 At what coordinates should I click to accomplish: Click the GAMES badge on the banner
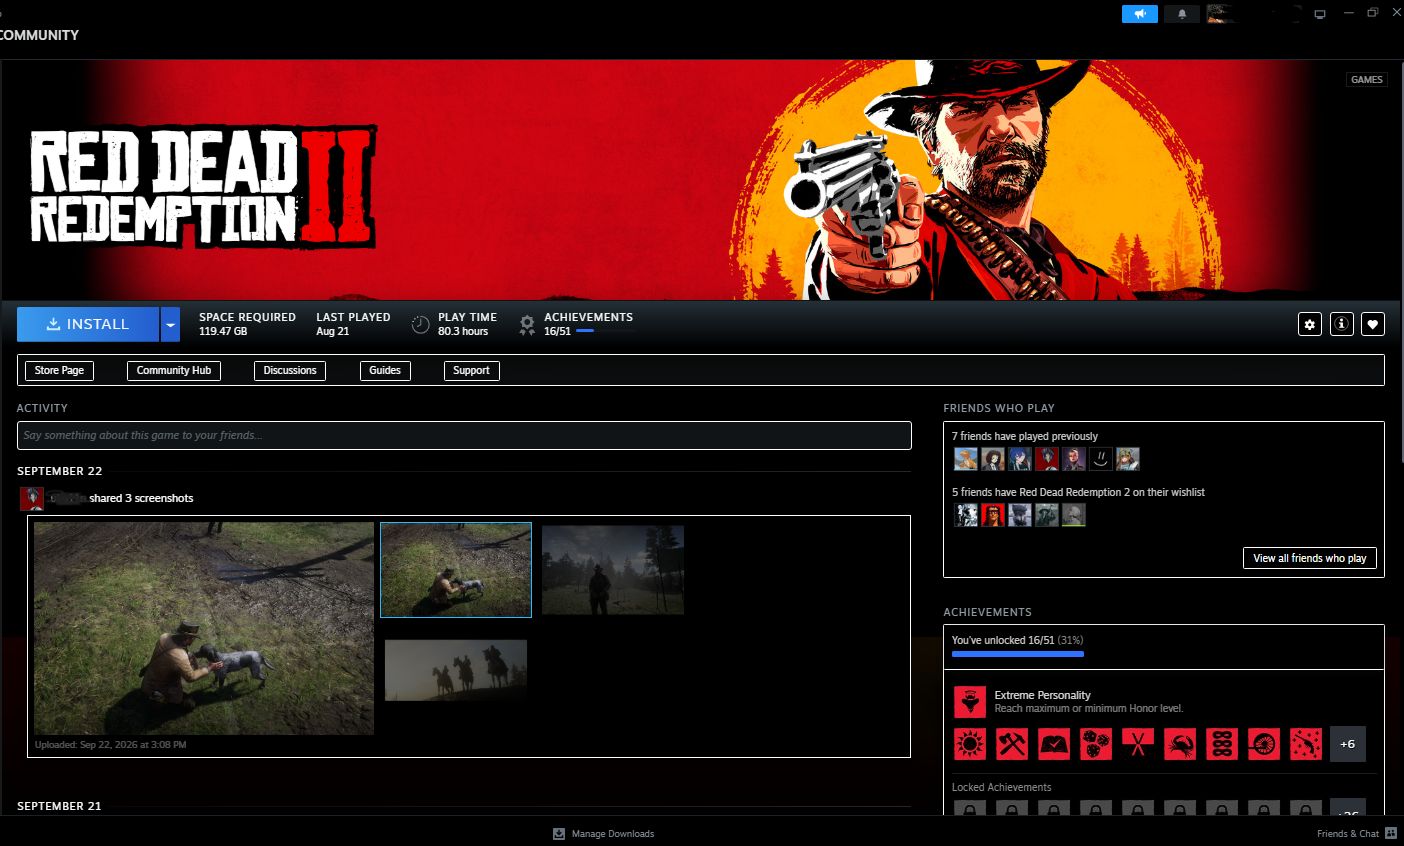click(x=1366, y=80)
